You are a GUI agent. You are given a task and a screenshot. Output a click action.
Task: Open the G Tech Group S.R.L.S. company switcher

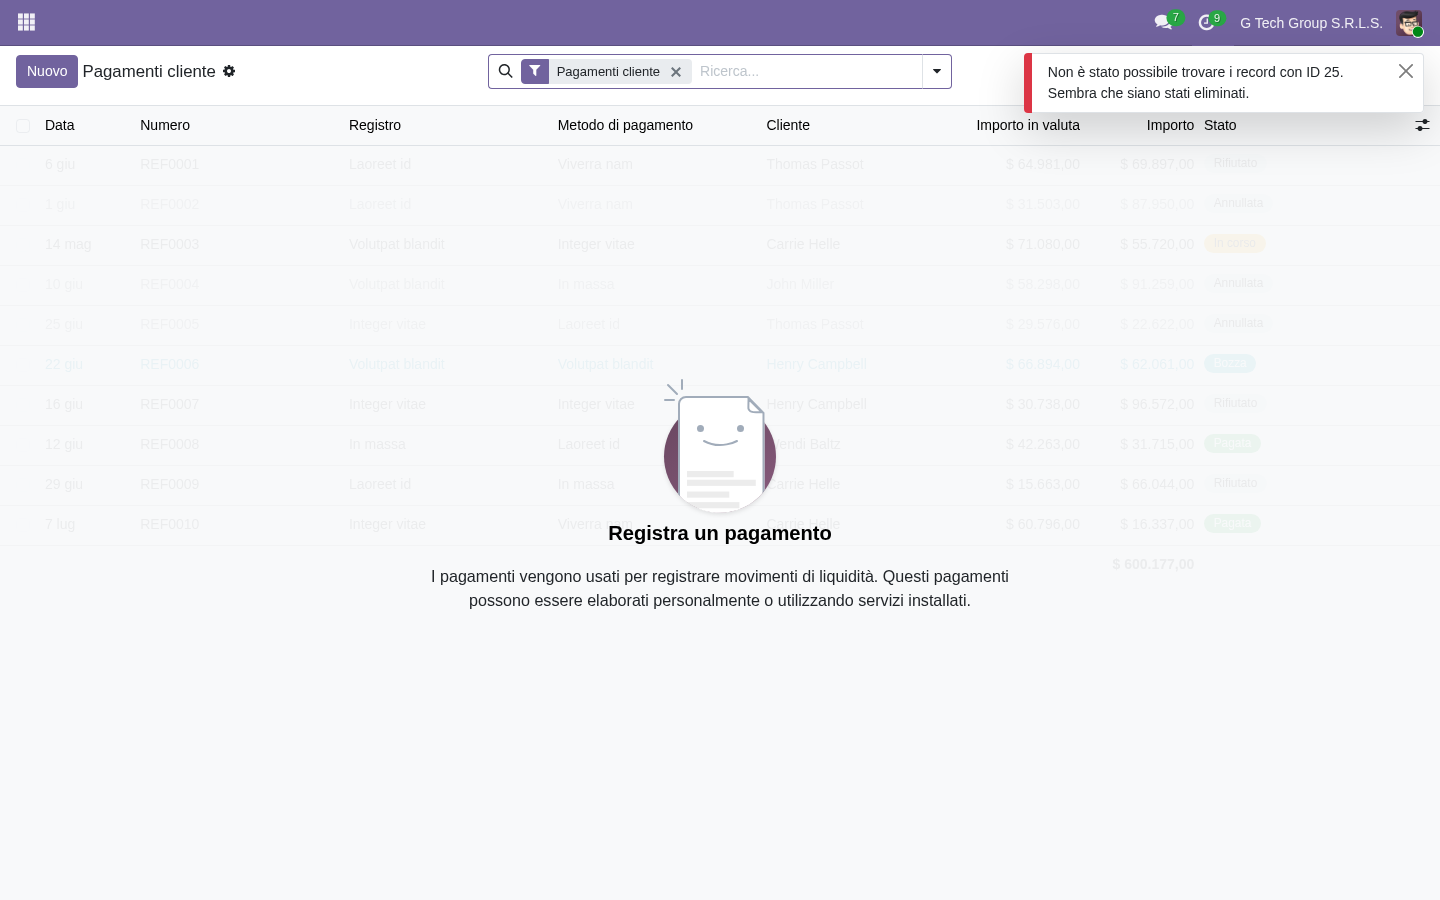(1311, 22)
